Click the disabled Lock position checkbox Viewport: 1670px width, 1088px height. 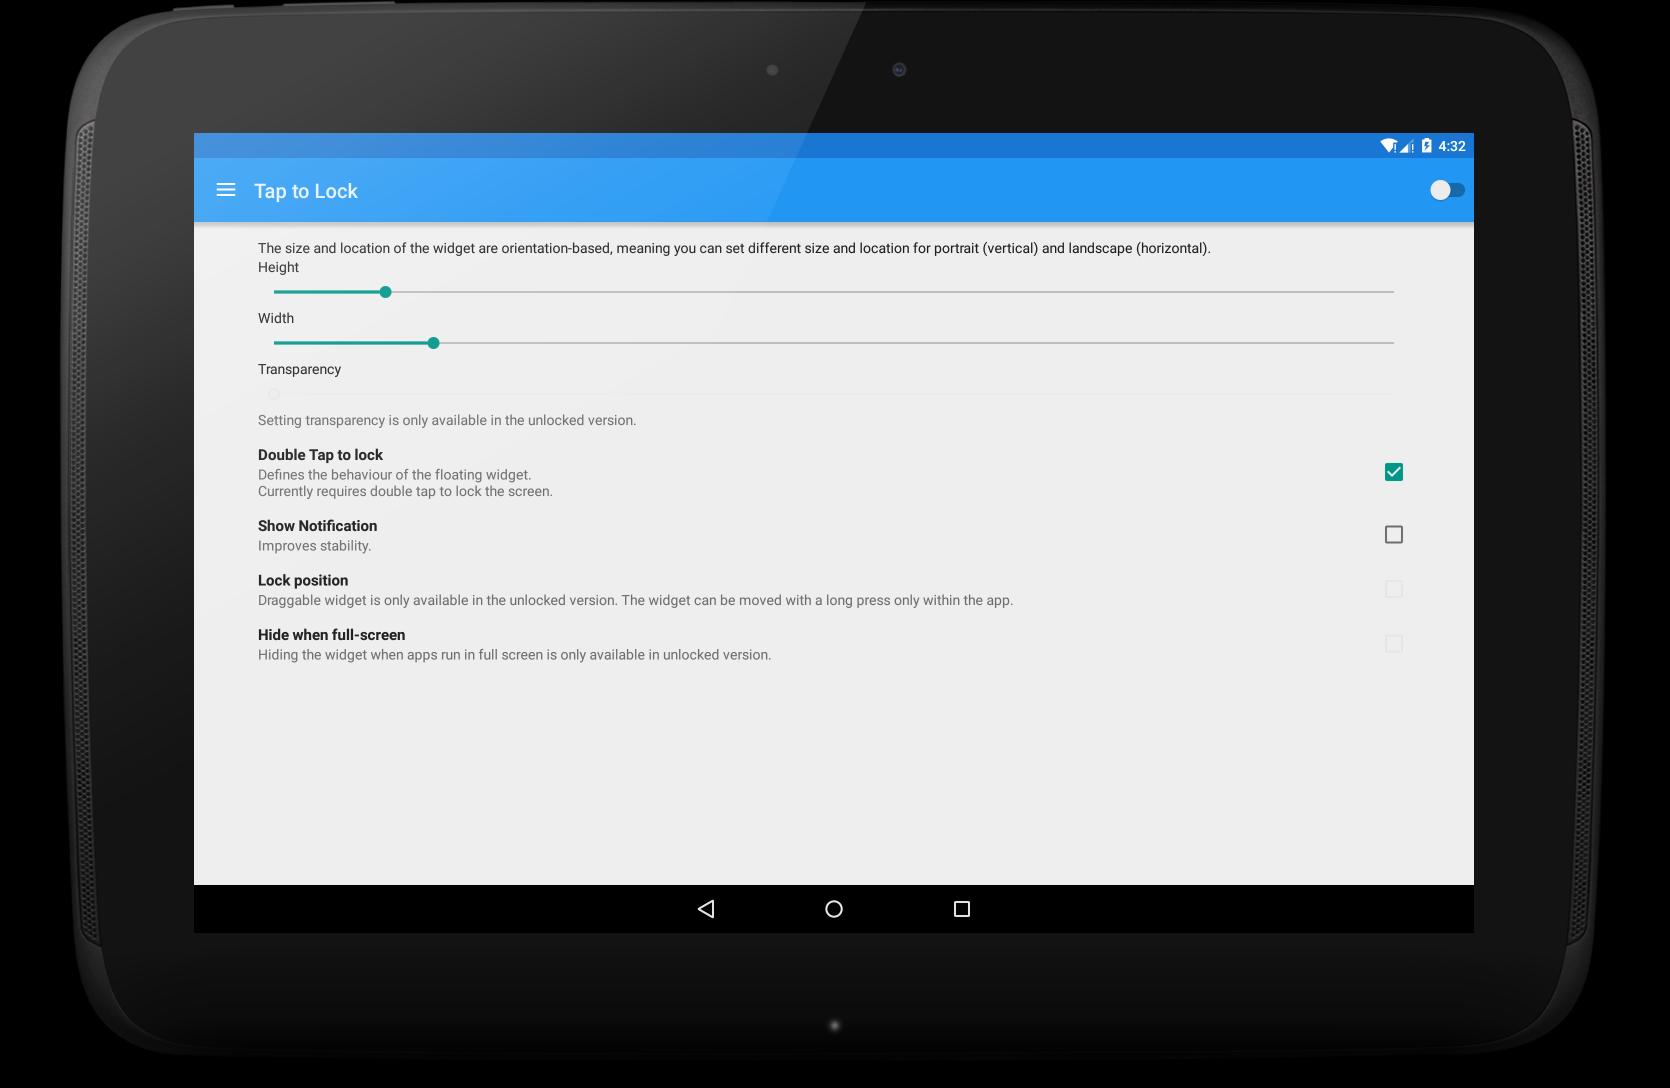pos(1393,590)
